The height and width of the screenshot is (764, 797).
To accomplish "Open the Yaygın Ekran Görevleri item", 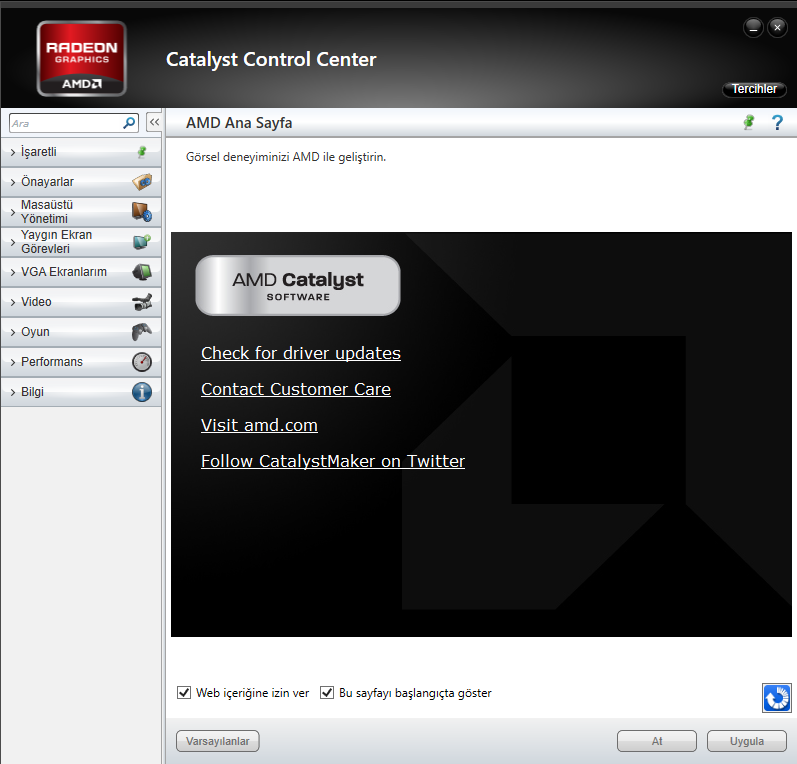I will [81, 242].
